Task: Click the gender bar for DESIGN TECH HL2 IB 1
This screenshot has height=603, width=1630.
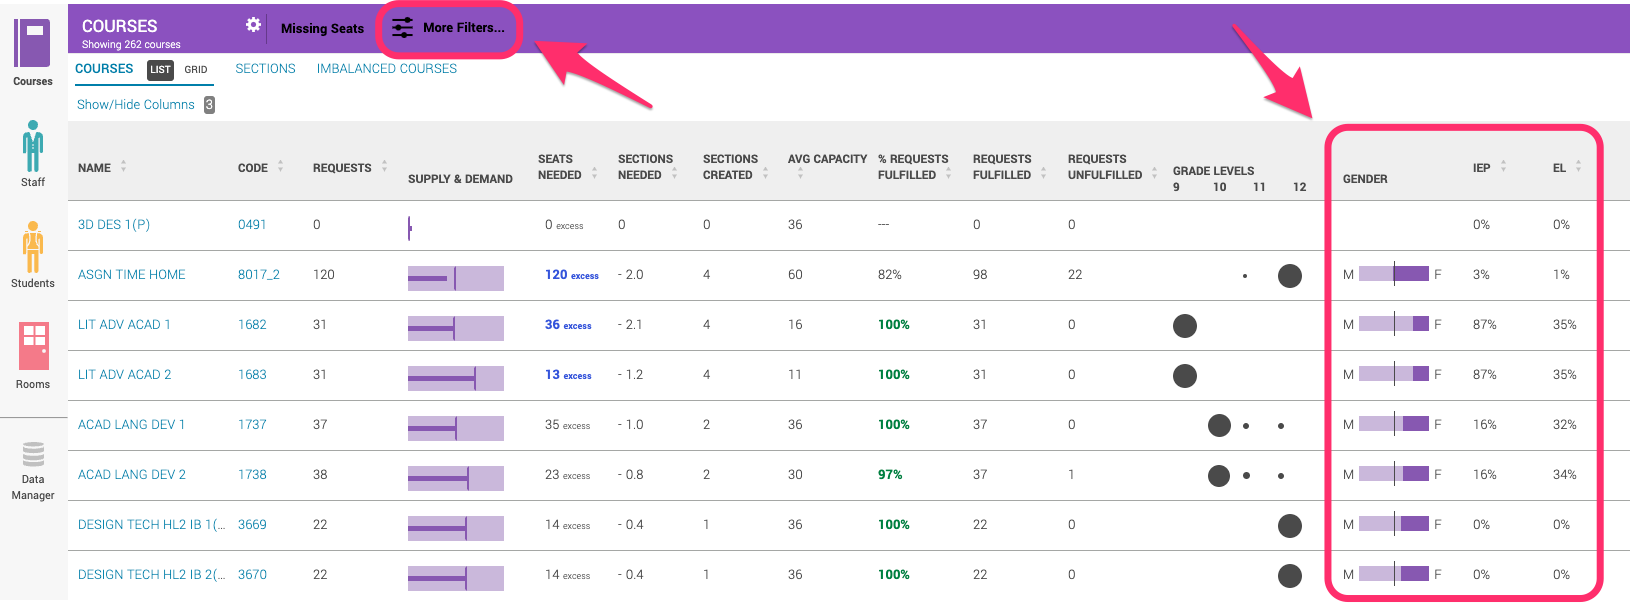Action: click(x=1393, y=524)
